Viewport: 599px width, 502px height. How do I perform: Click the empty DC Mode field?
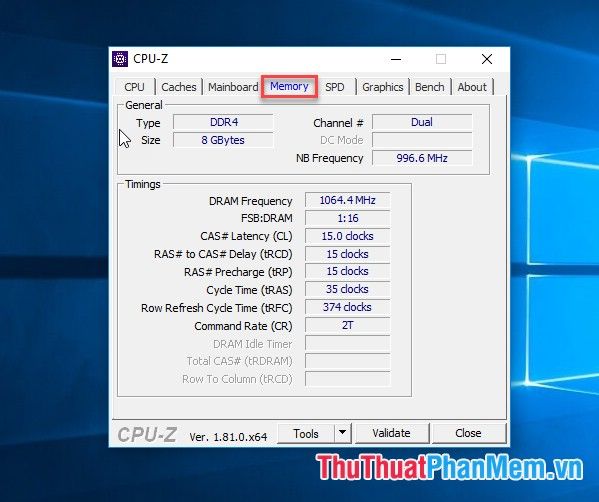422,140
